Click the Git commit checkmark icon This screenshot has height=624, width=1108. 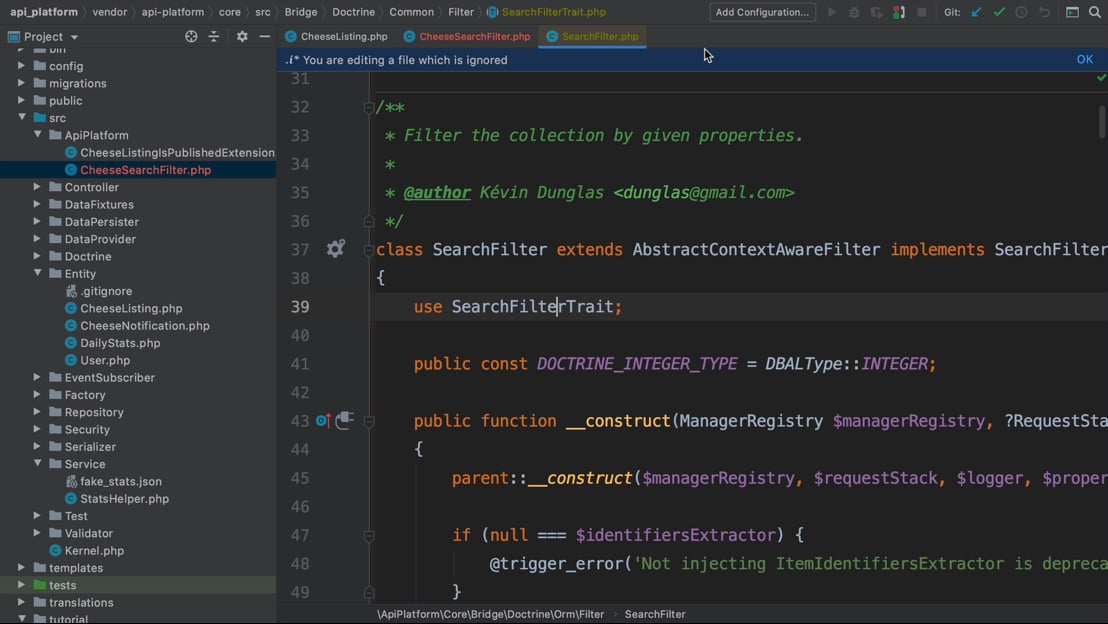click(999, 12)
